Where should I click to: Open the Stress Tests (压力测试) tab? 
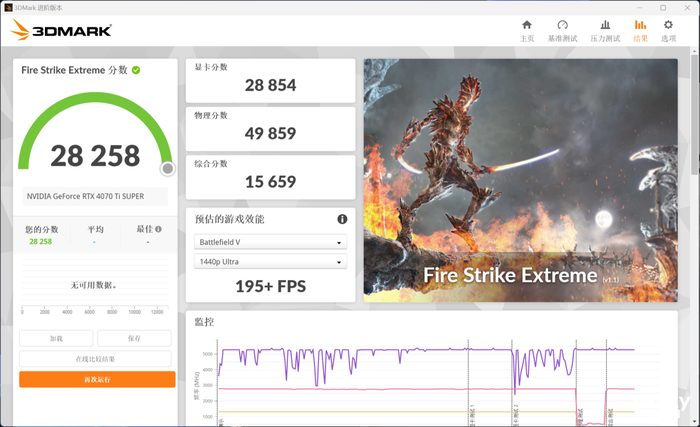click(605, 31)
